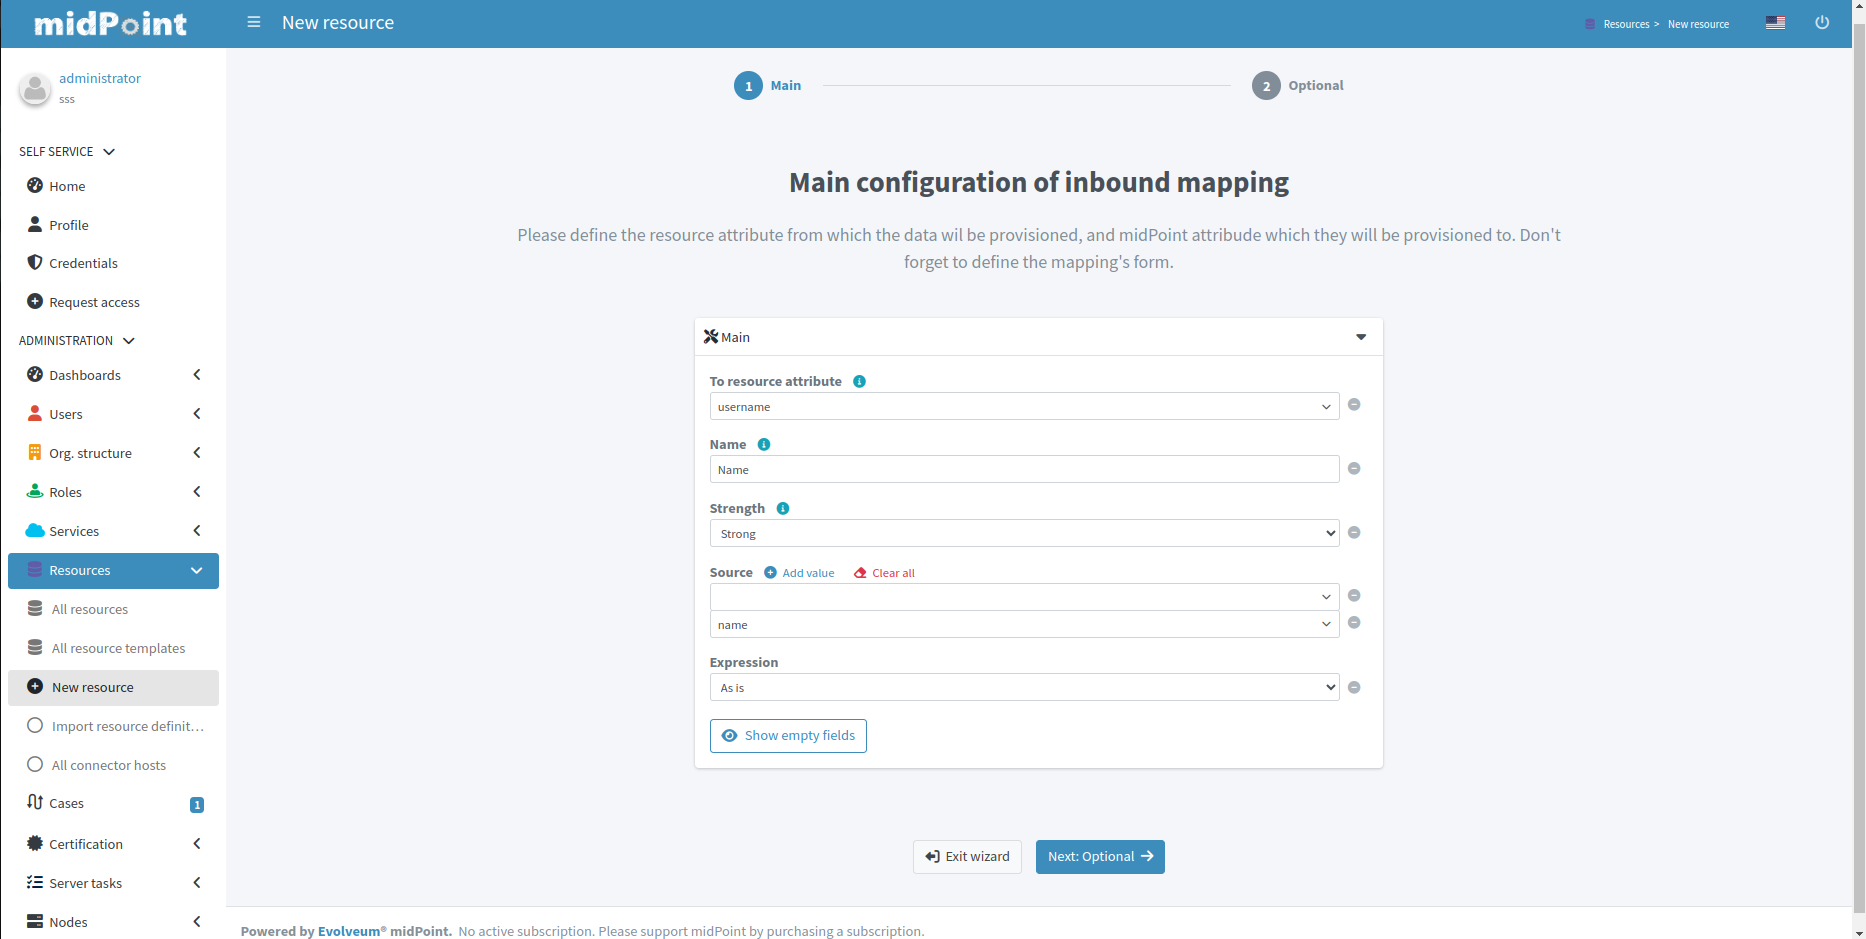Collapse the Main panel with caret
1866x939 pixels.
[x=1361, y=337]
